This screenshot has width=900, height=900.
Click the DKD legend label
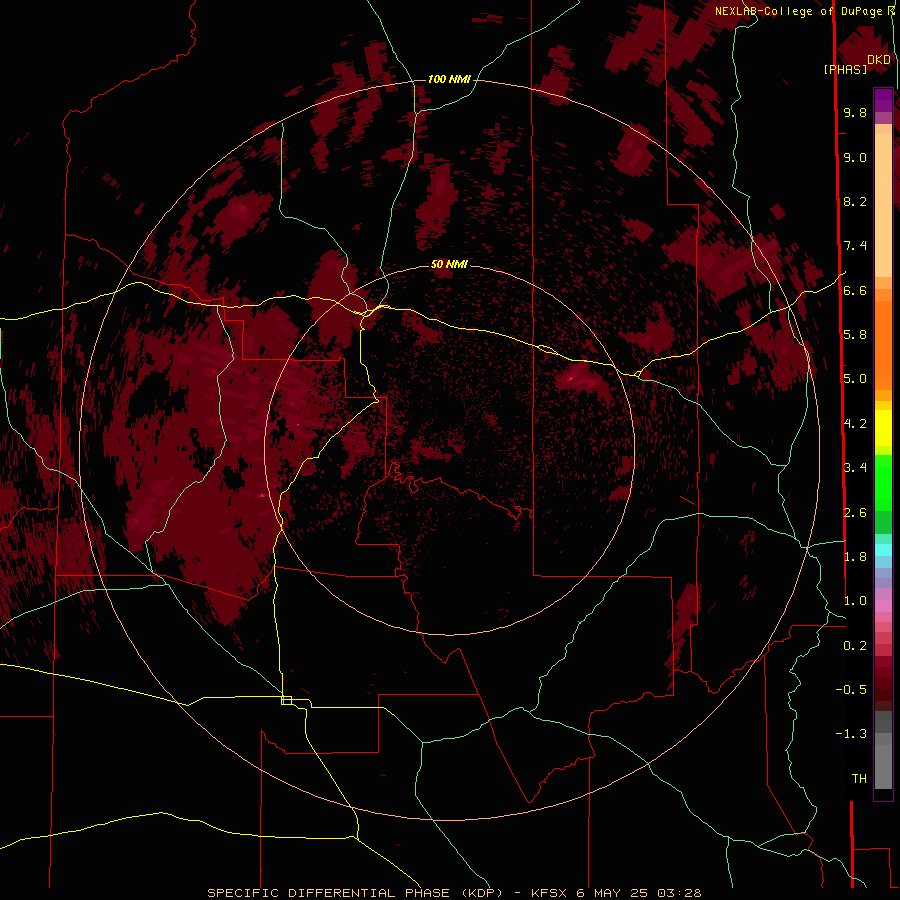click(x=879, y=60)
